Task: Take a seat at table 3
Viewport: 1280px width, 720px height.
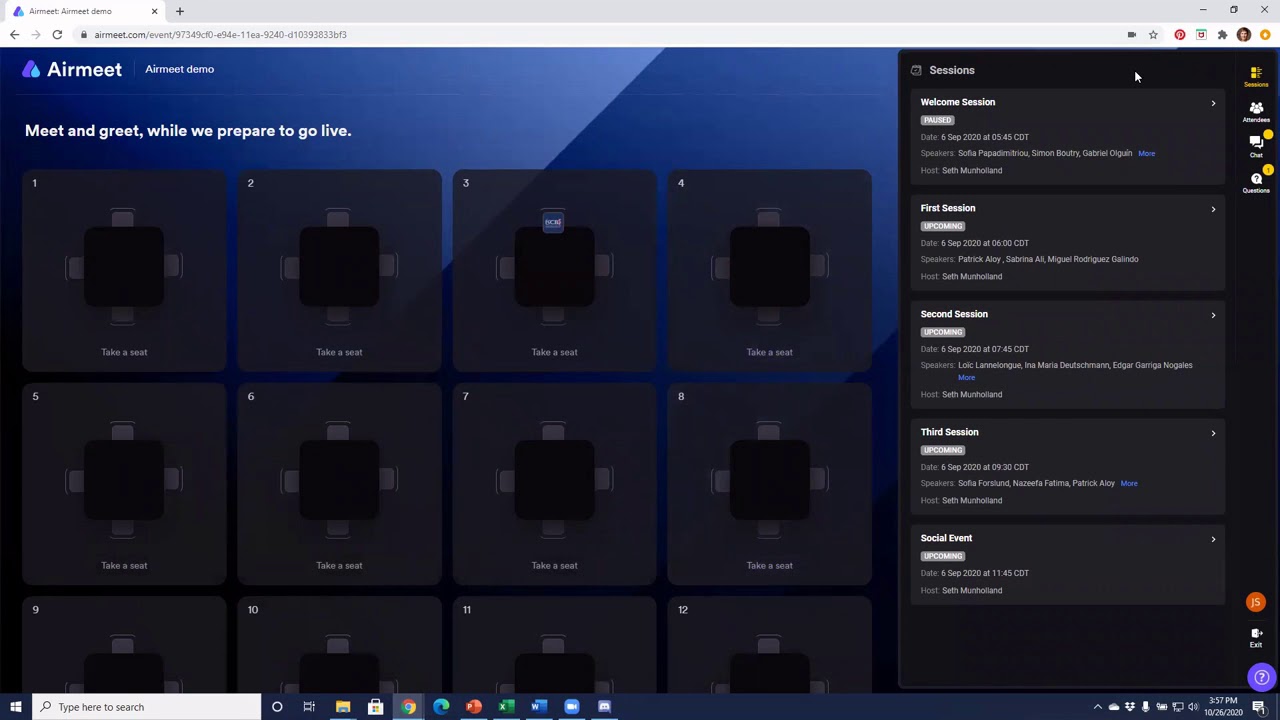Action: click(x=554, y=352)
